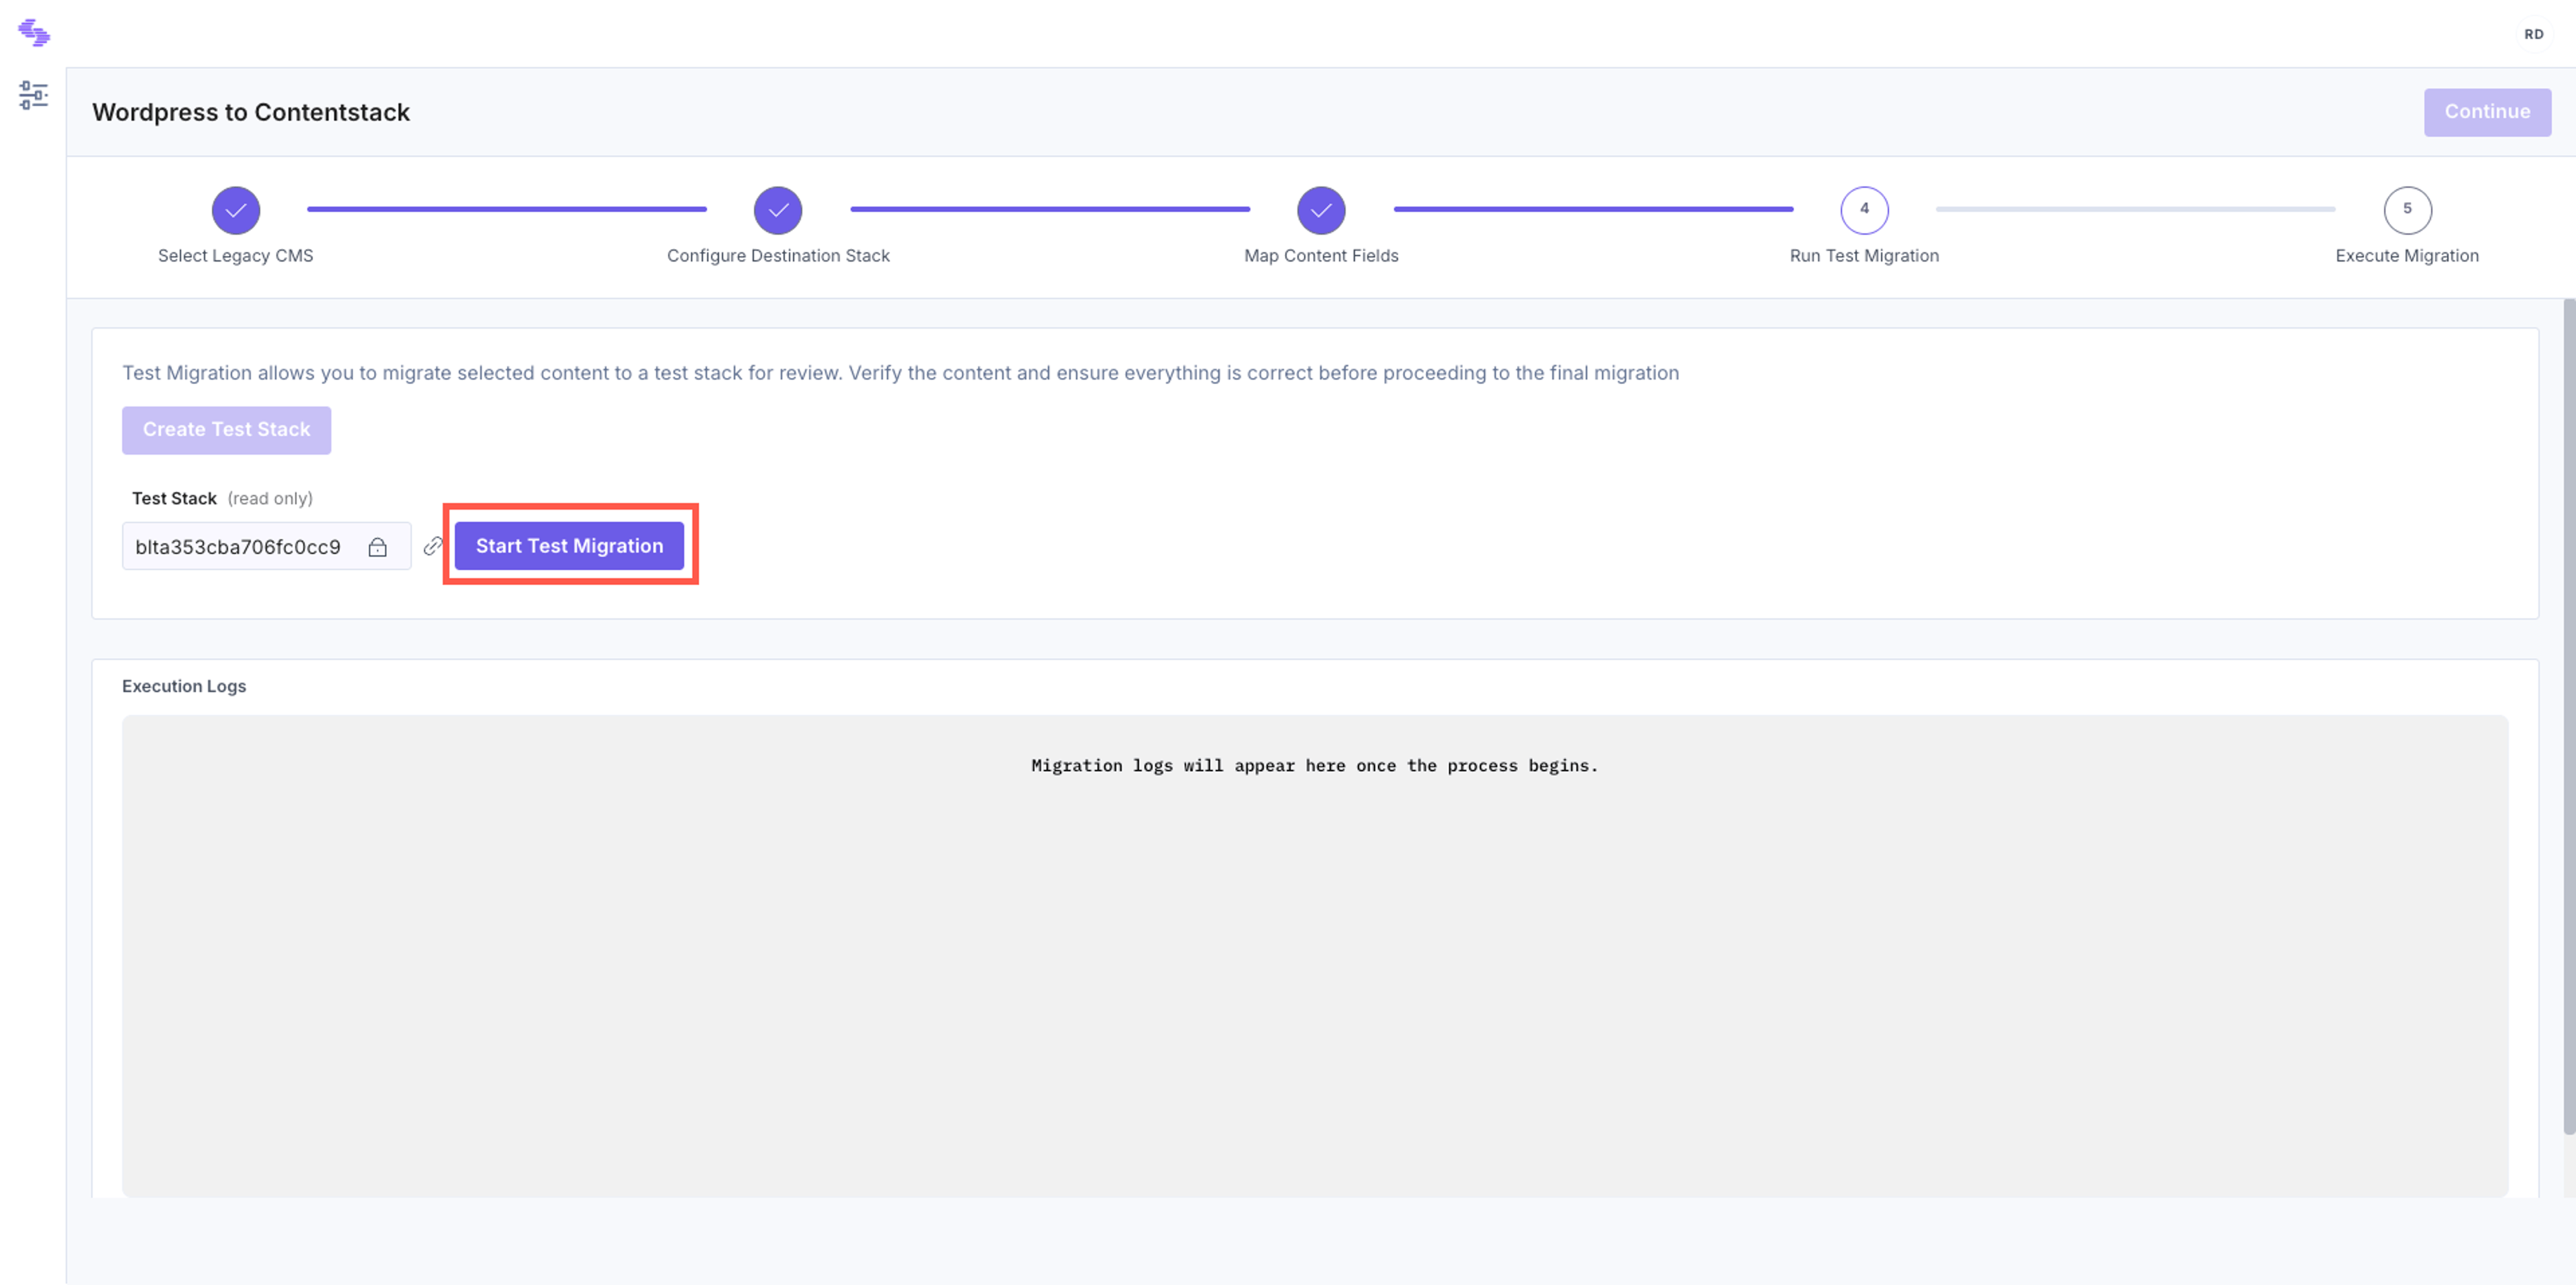The image size is (2576, 1285).
Task: Click the vertical scrollbar on the right
Action: [2568, 716]
